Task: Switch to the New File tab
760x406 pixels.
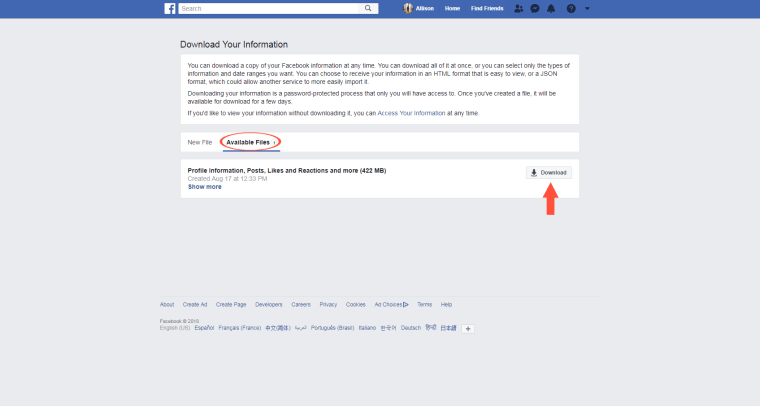Action: point(200,142)
